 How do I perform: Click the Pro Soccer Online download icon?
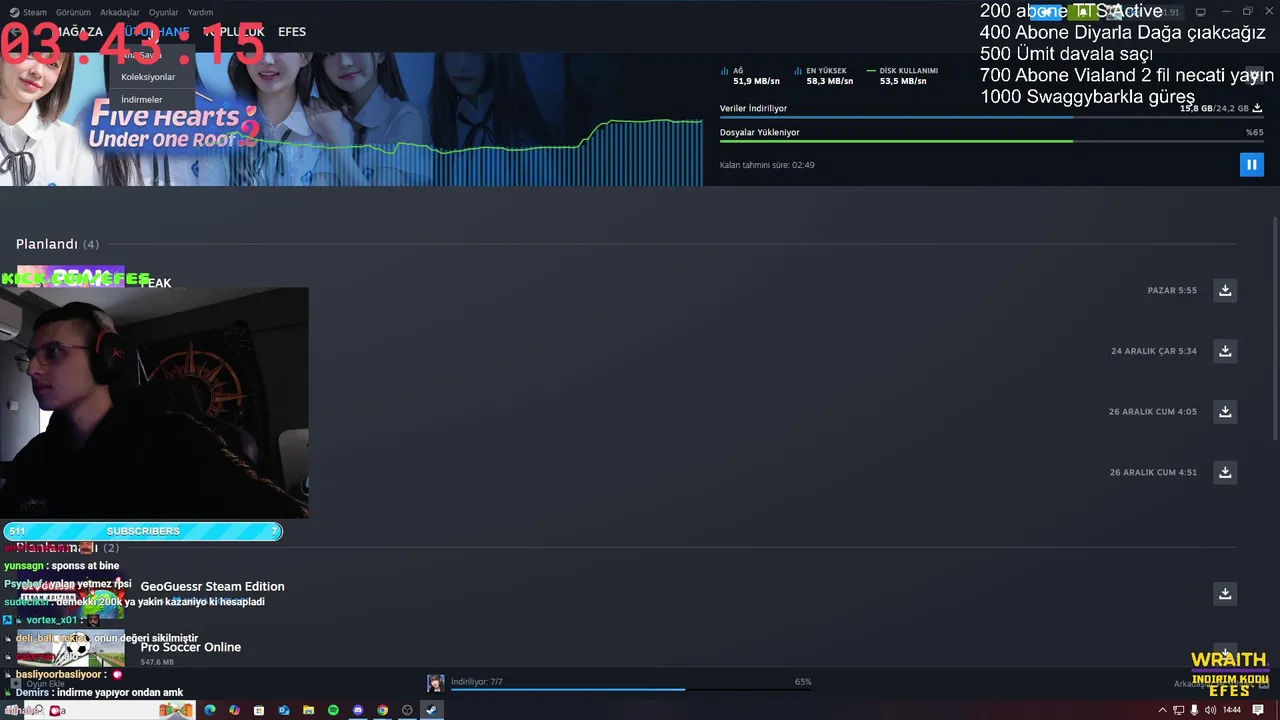[1225, 654]
